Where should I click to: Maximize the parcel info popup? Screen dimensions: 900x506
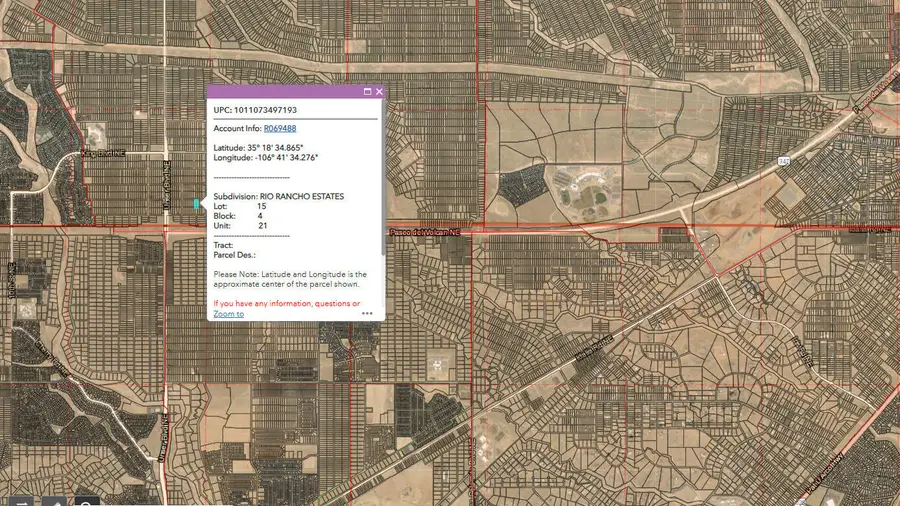367,92
